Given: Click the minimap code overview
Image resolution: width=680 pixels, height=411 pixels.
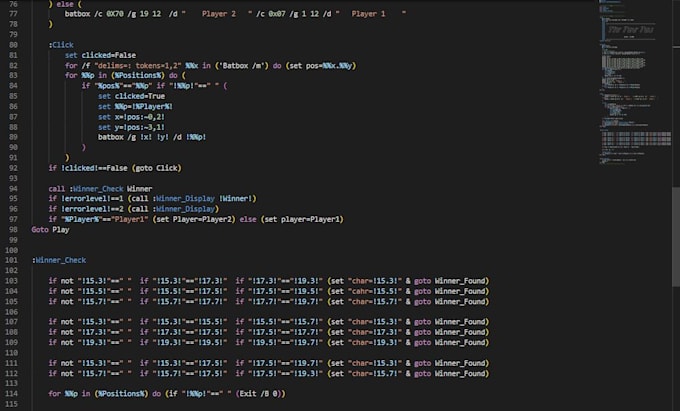Looking at the screenshot, I should tap(635, 82).
